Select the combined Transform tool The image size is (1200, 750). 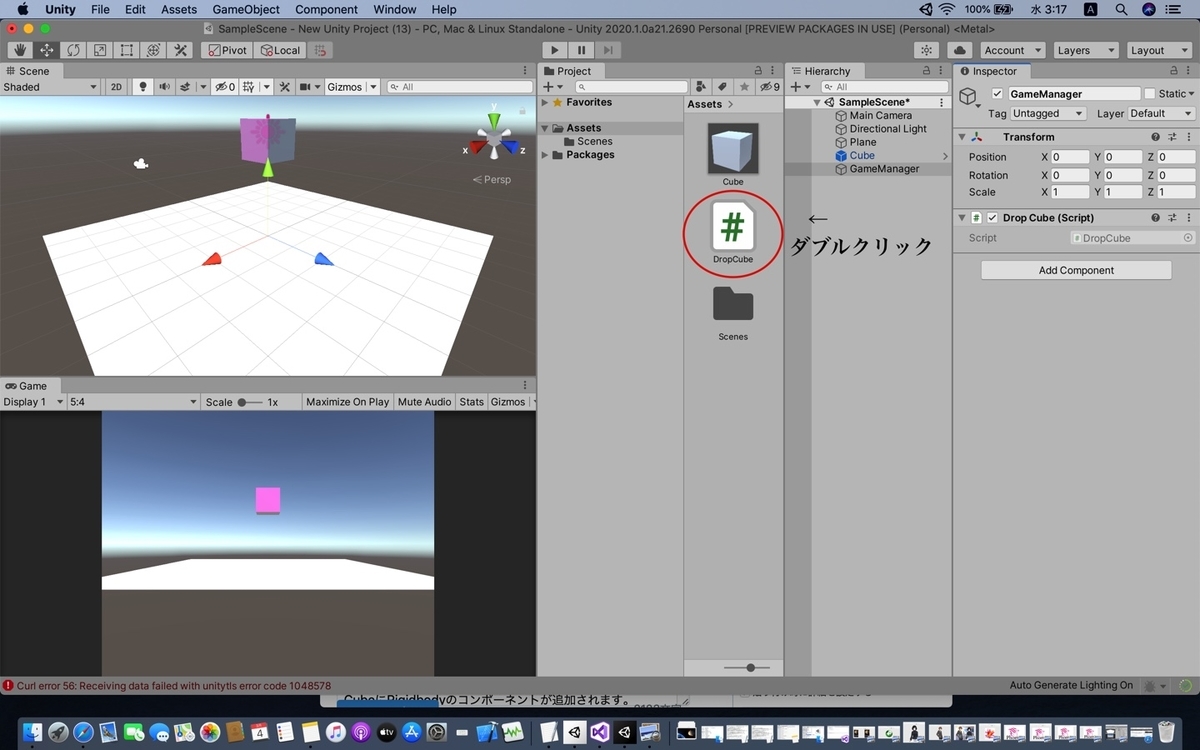[154, 50]
